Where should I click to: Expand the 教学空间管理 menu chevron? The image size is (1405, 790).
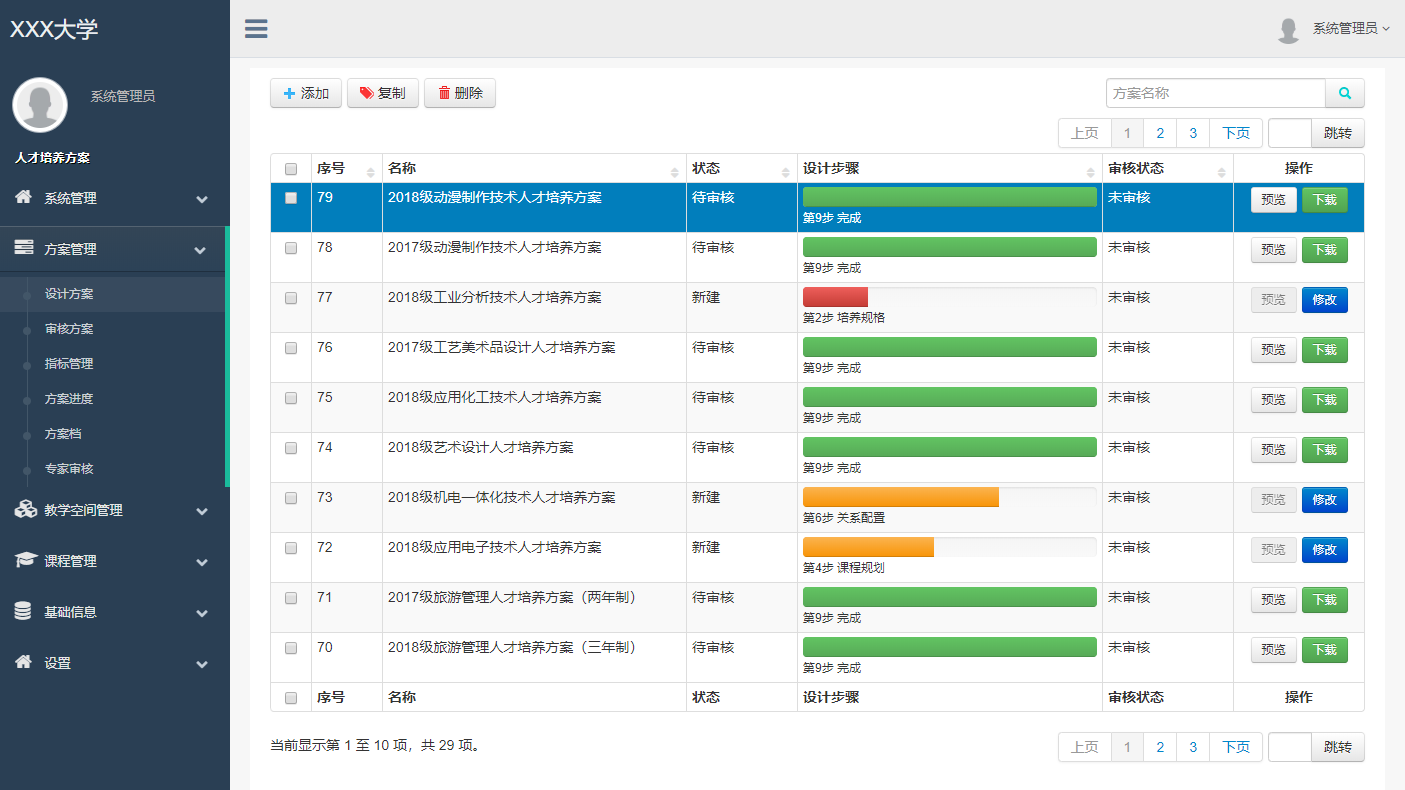tap(202, 511)
